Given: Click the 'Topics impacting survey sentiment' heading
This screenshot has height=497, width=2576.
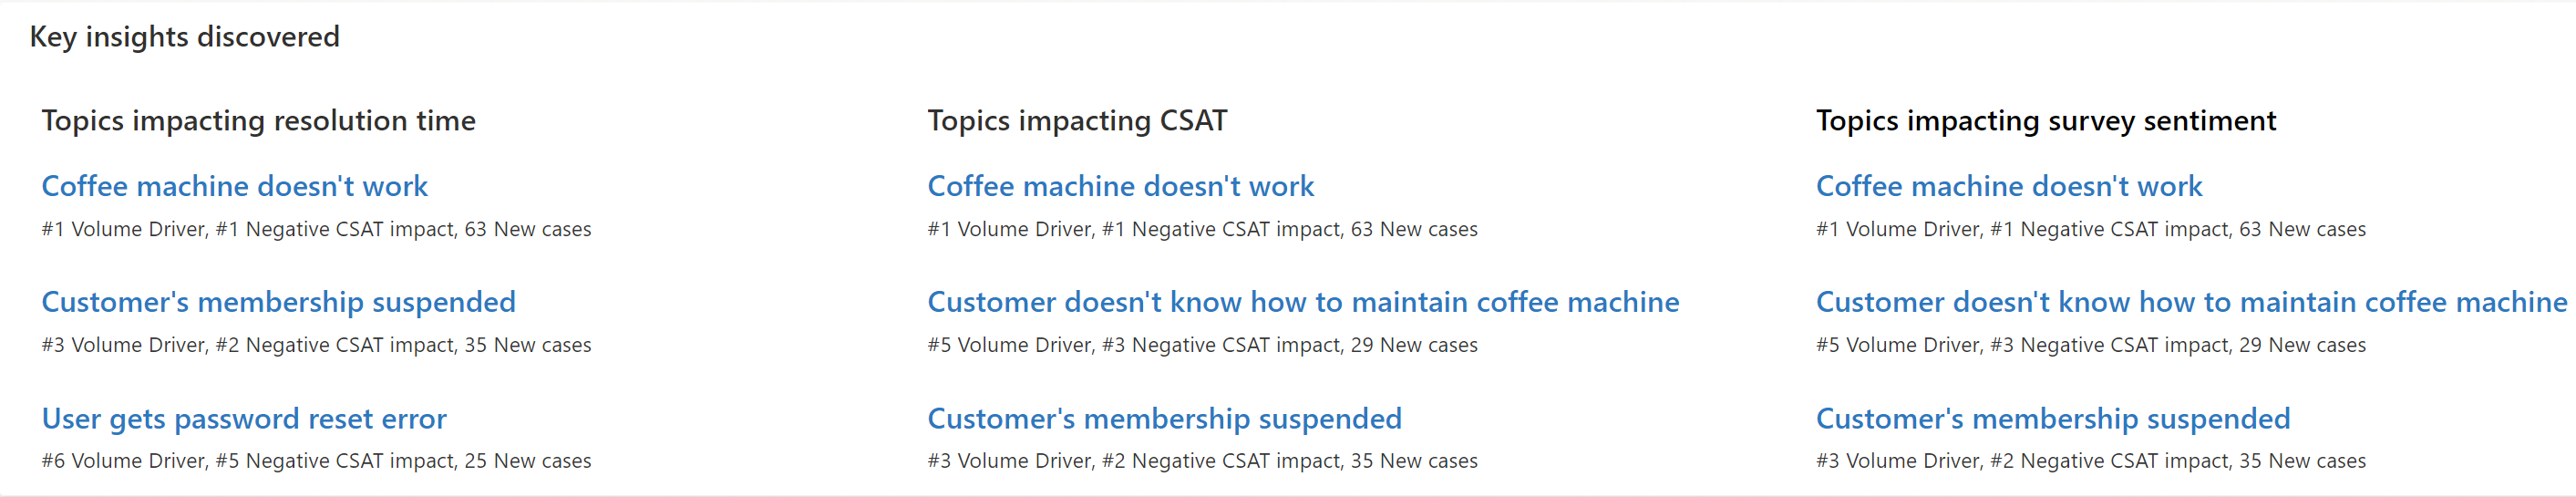Looking at the screenshot, I should [2046, 121].
